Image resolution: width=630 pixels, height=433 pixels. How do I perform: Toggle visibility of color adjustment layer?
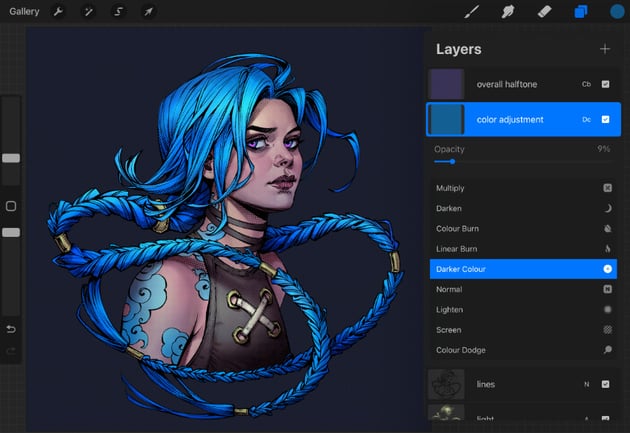[x=605, y=119]
